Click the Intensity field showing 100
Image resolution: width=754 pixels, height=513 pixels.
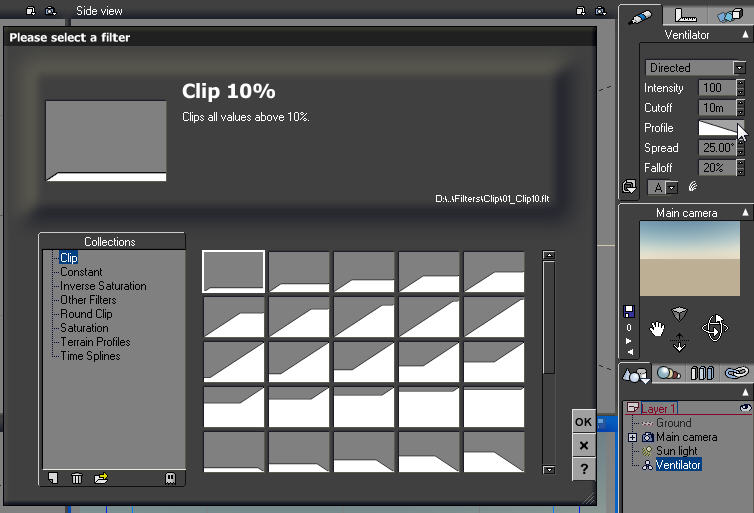[717, 88]
